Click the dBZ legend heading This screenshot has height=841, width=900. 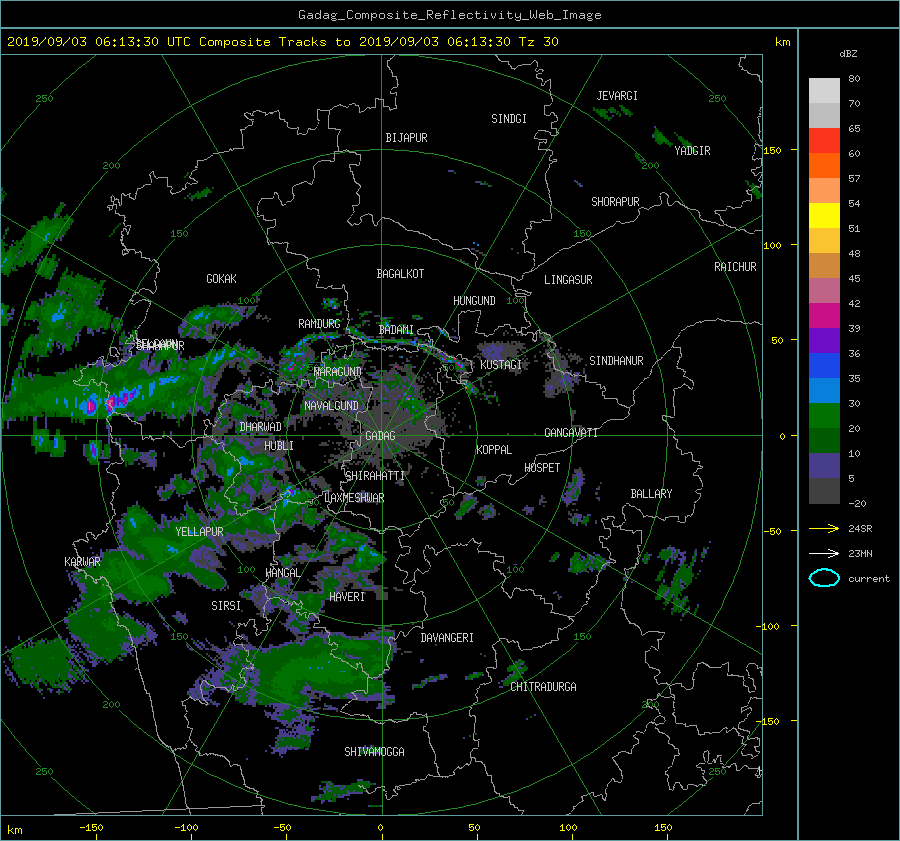[x=848, y=54]
